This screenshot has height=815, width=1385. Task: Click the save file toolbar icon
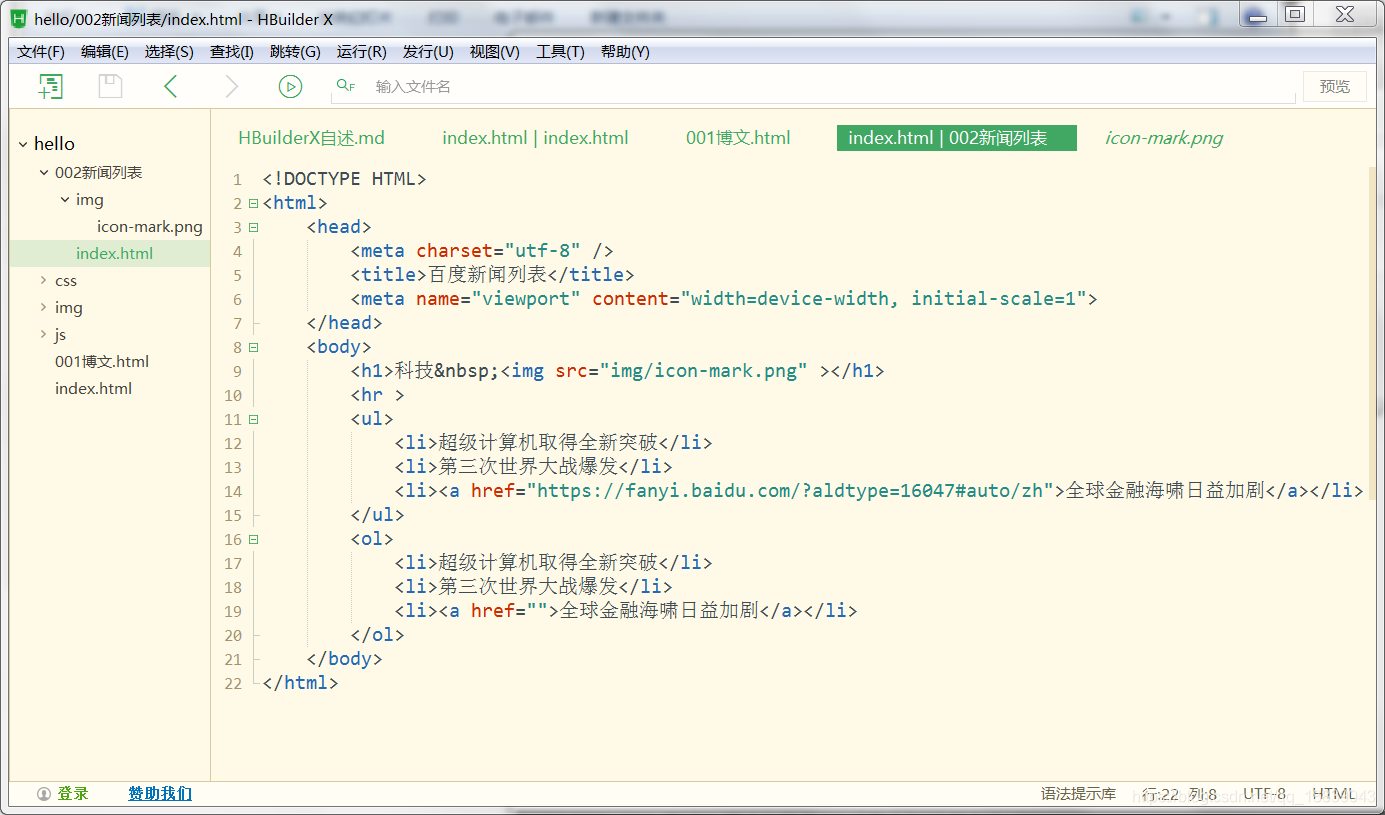pyautogui.click(x=110, y=87)
